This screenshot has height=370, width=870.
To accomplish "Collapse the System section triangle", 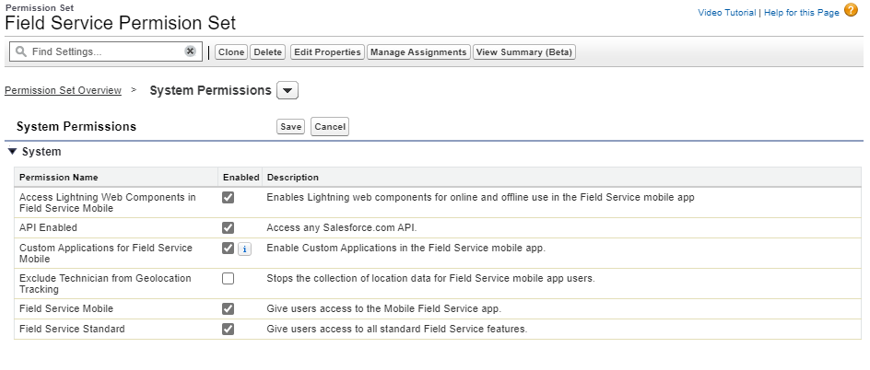I will tap(13, 151).
